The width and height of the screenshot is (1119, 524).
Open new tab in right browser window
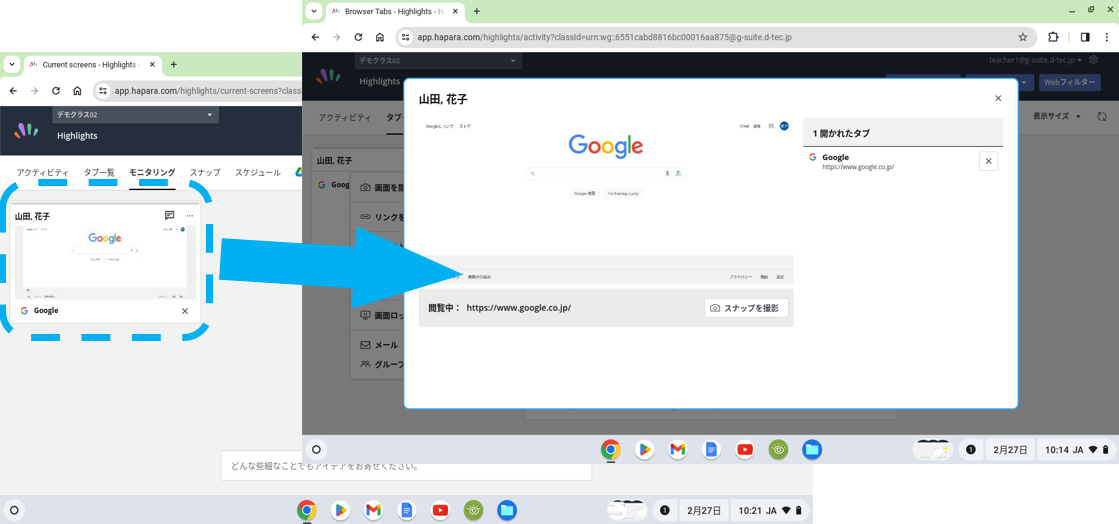pyautogui.click(x=477, y=11)
